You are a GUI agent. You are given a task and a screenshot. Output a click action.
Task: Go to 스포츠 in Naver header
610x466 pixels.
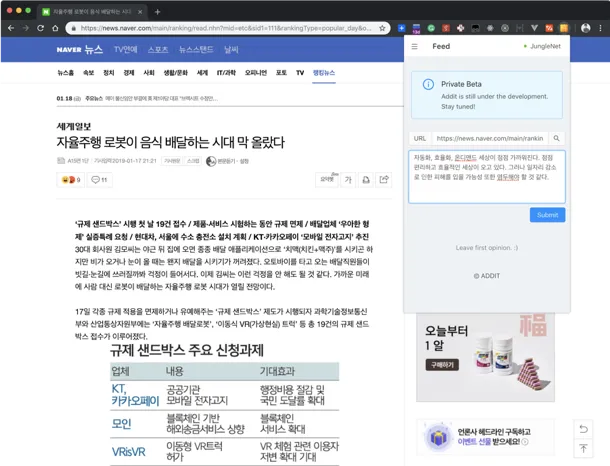[x=158, y=49]
